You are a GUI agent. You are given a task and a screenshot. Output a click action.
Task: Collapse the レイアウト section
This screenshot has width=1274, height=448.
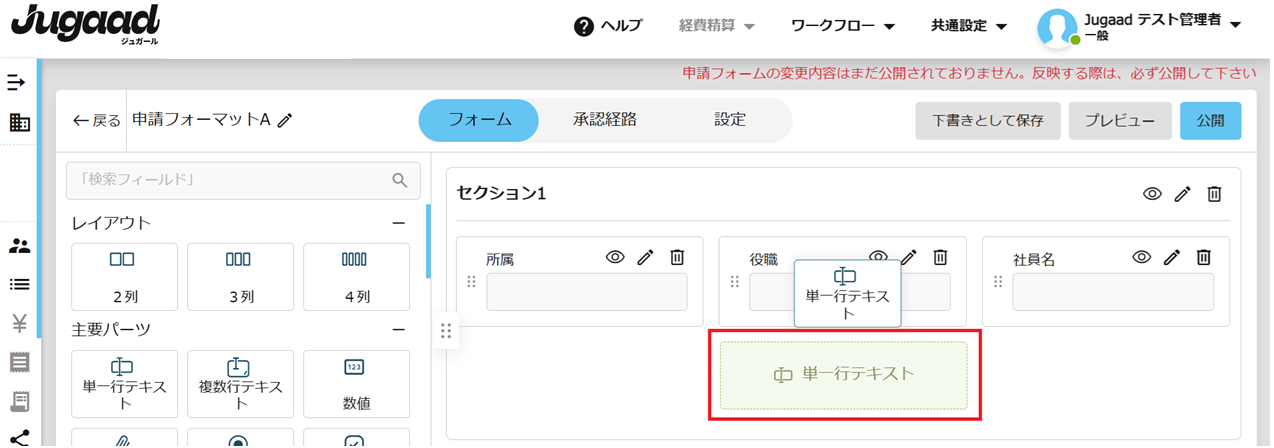click(398, 223)
